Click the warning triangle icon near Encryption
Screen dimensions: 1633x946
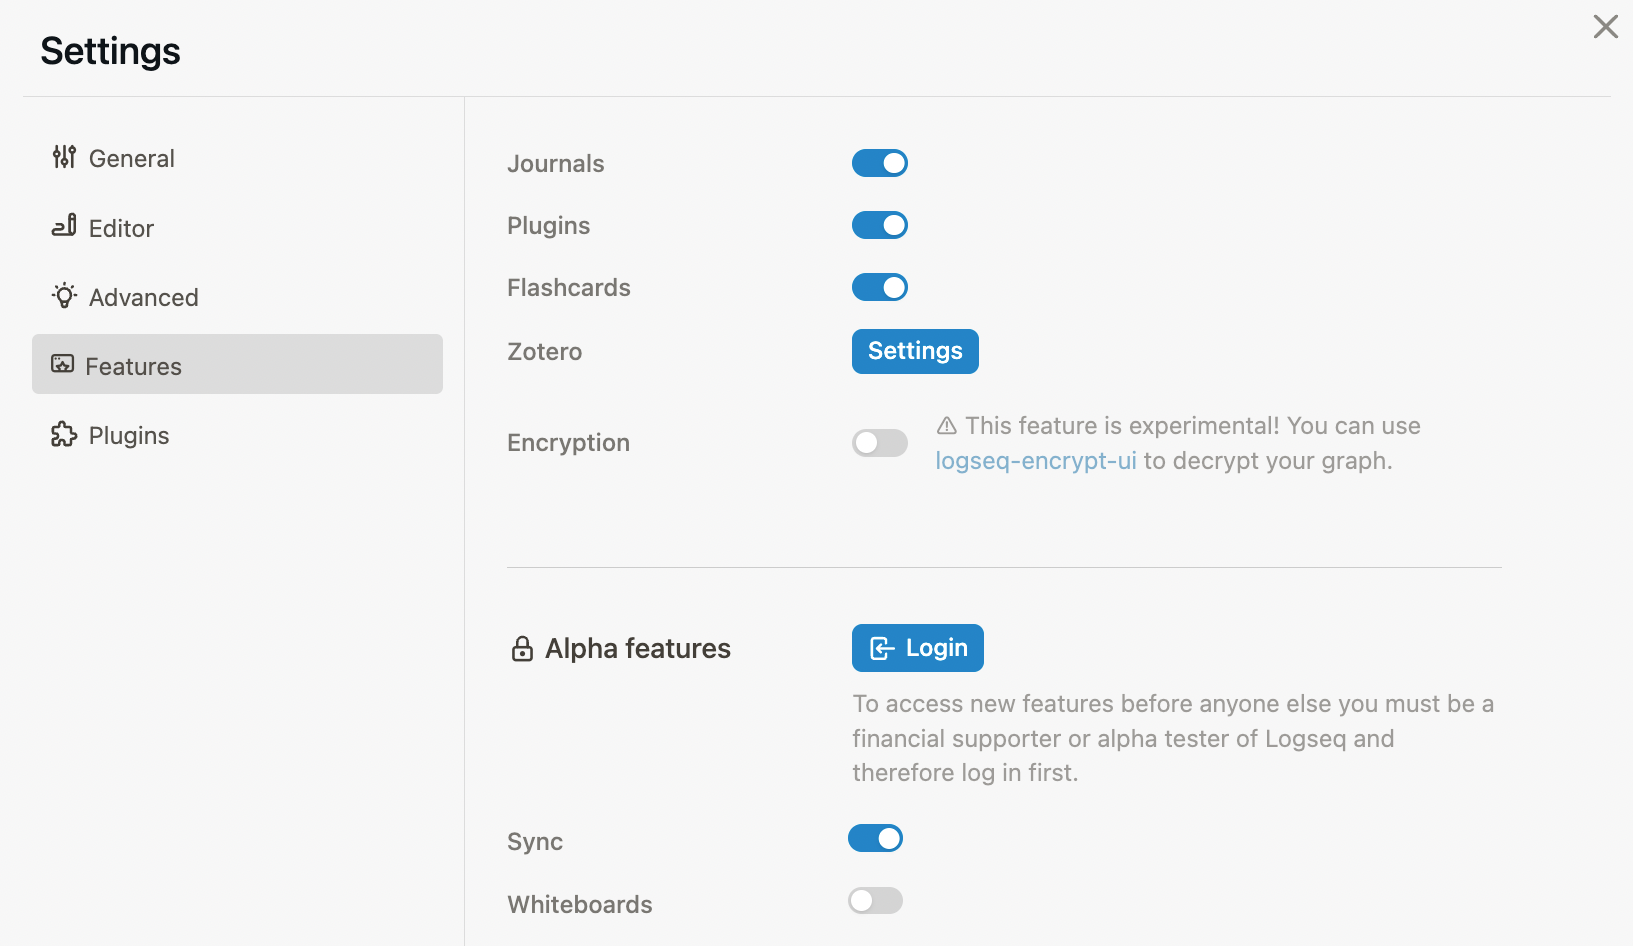[947, 426]
